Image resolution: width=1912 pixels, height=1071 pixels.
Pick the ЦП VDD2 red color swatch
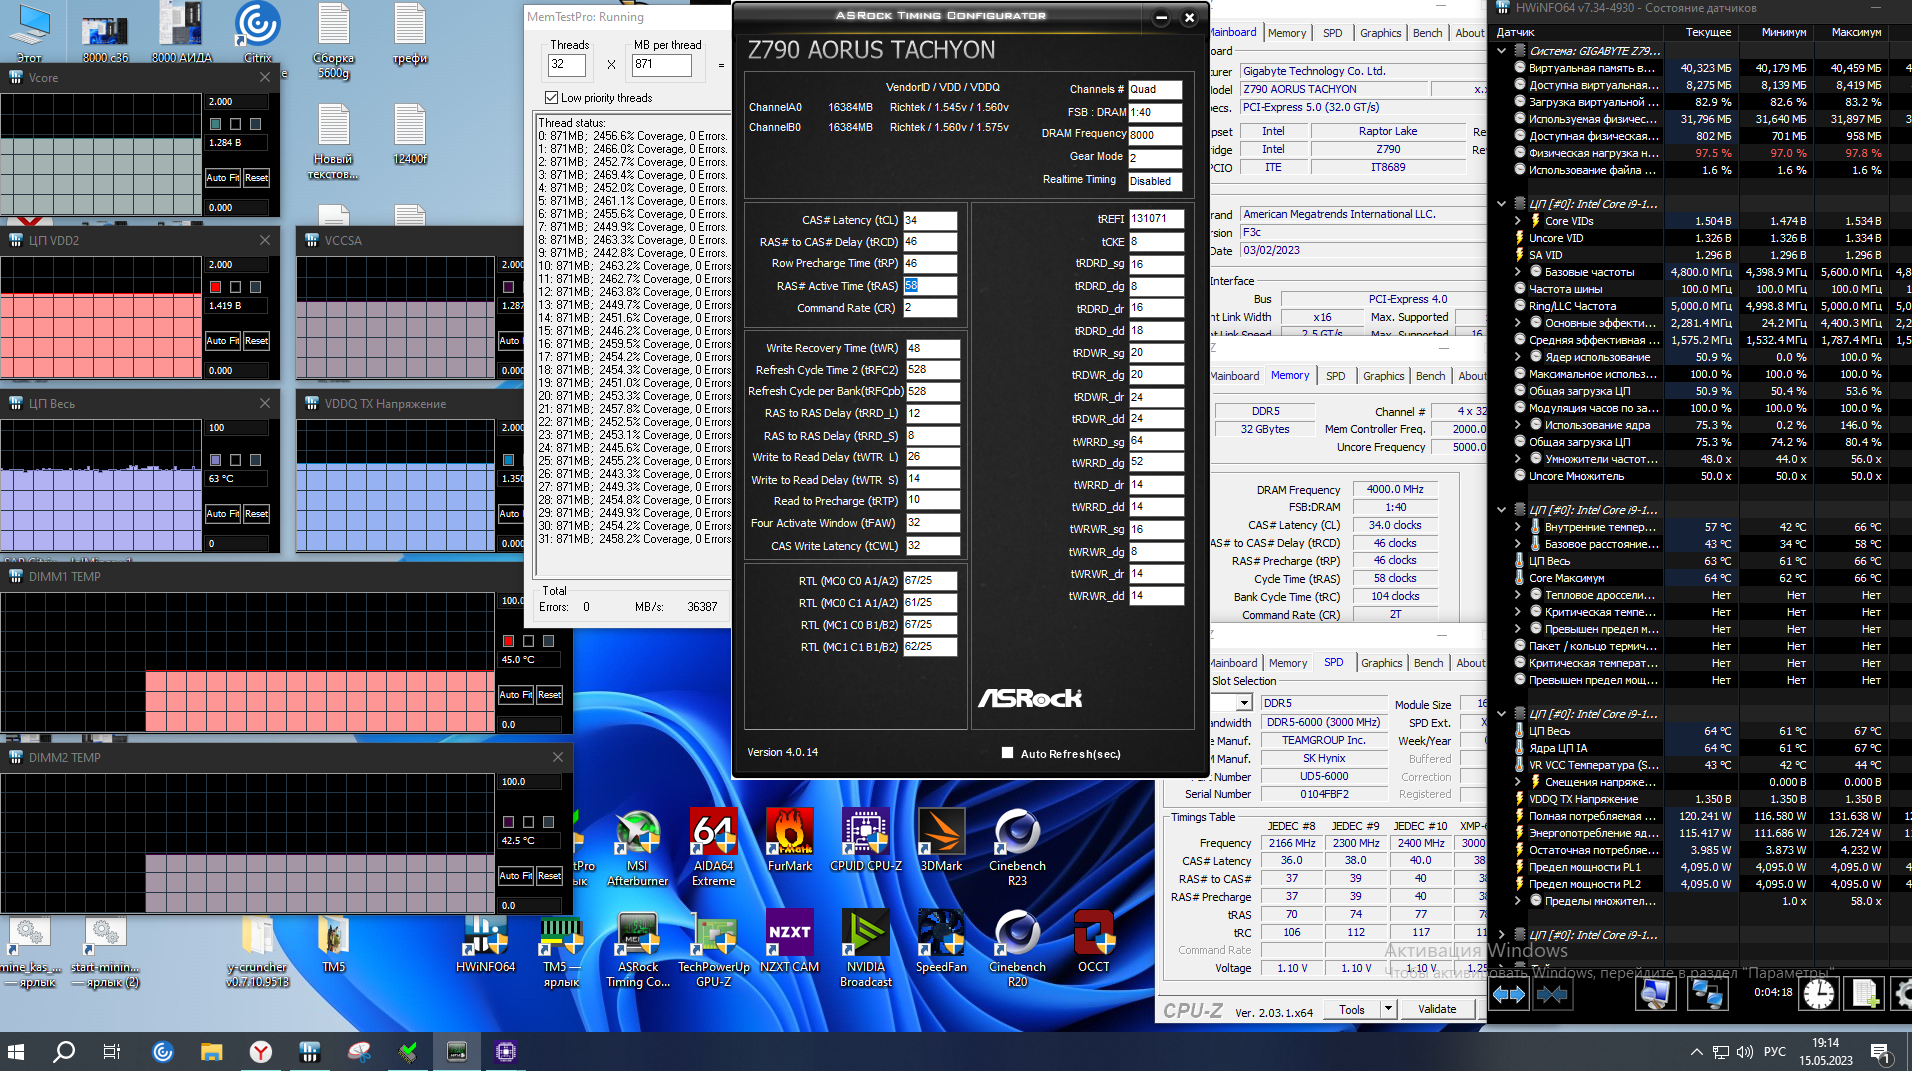[x=215, y=287]
